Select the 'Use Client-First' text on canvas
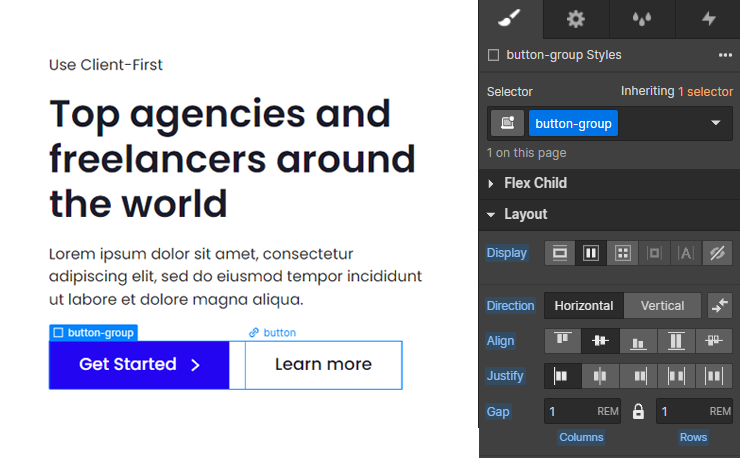 point(106,65)
